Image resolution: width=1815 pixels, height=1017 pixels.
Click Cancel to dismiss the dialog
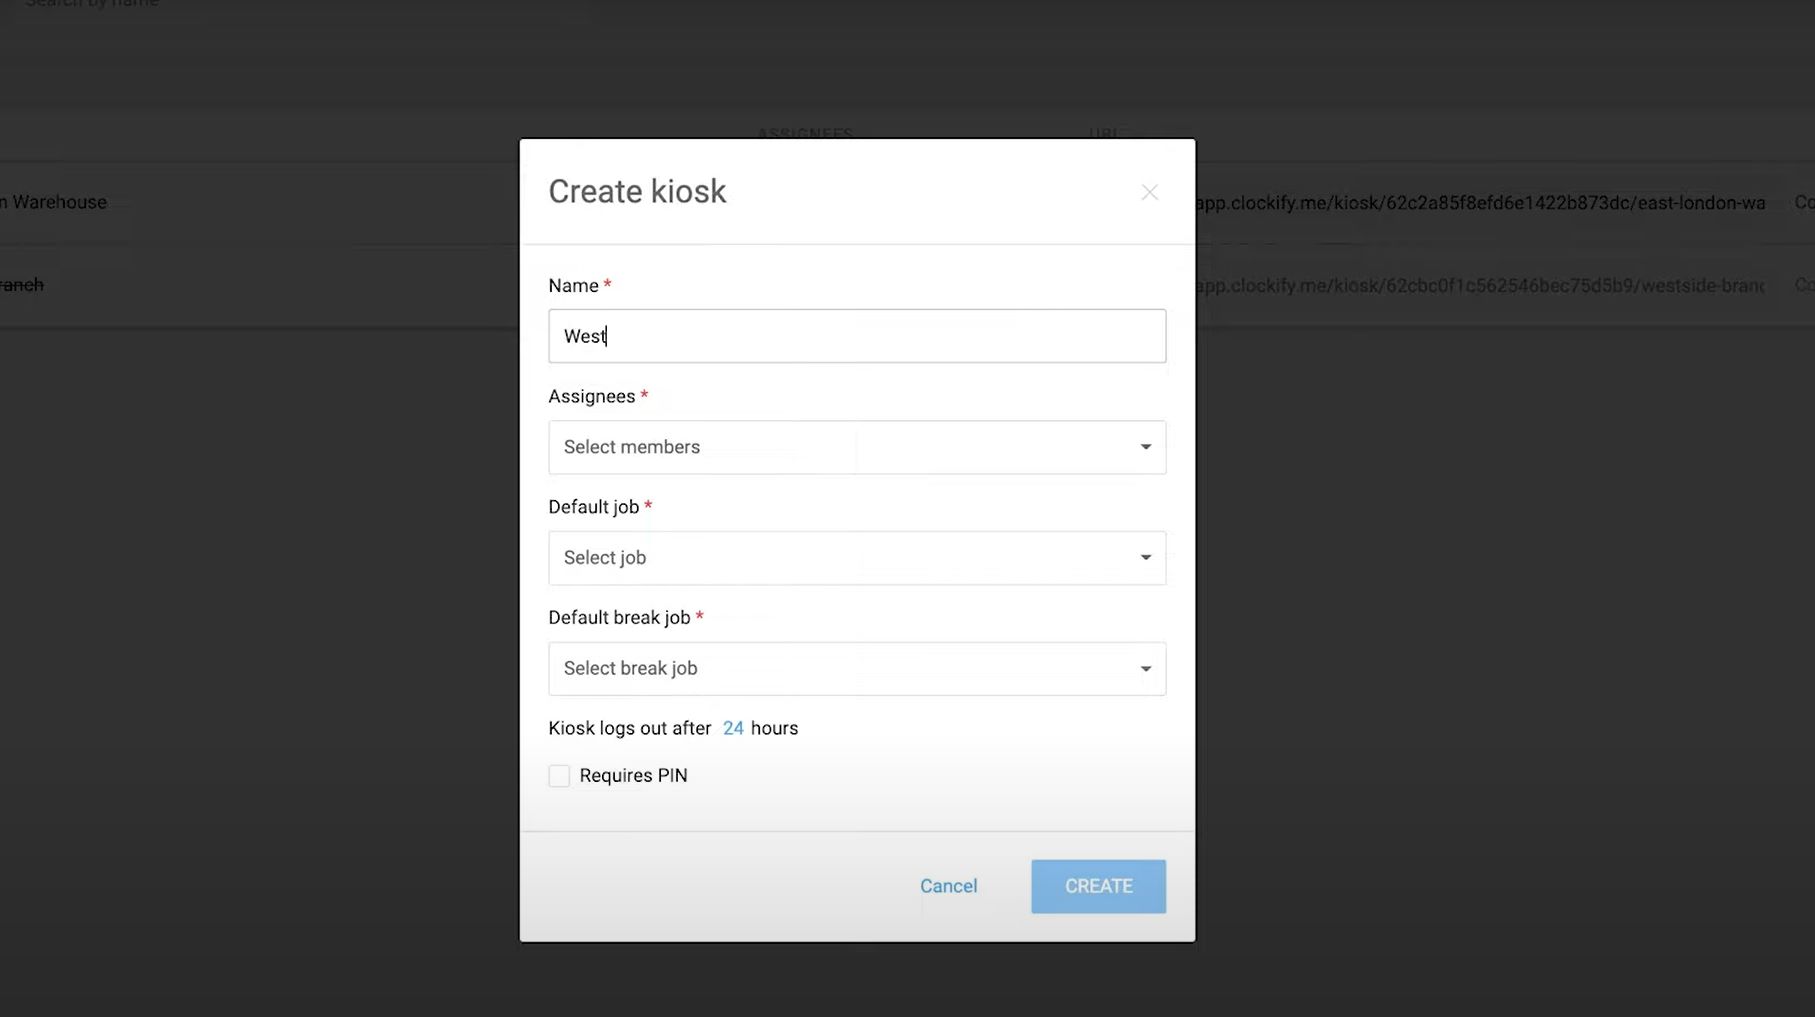click(948, 886)
